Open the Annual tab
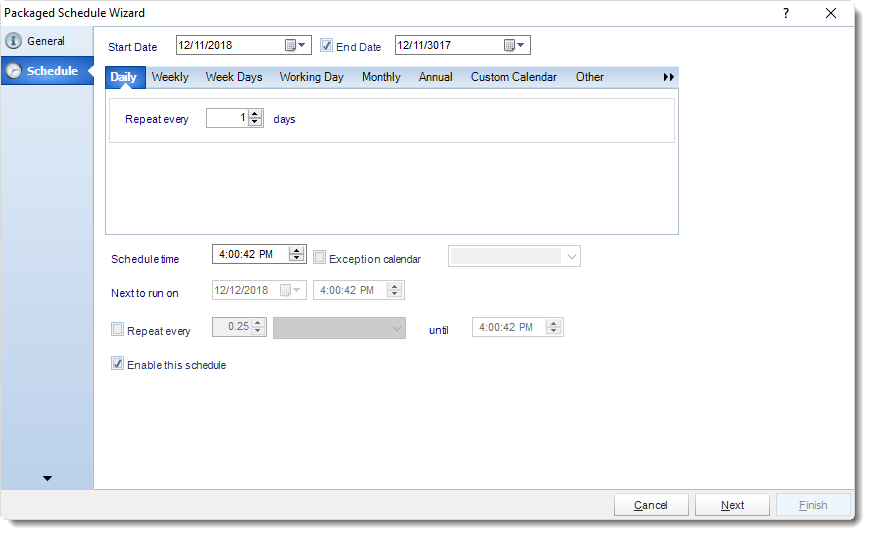 point(436,77)
